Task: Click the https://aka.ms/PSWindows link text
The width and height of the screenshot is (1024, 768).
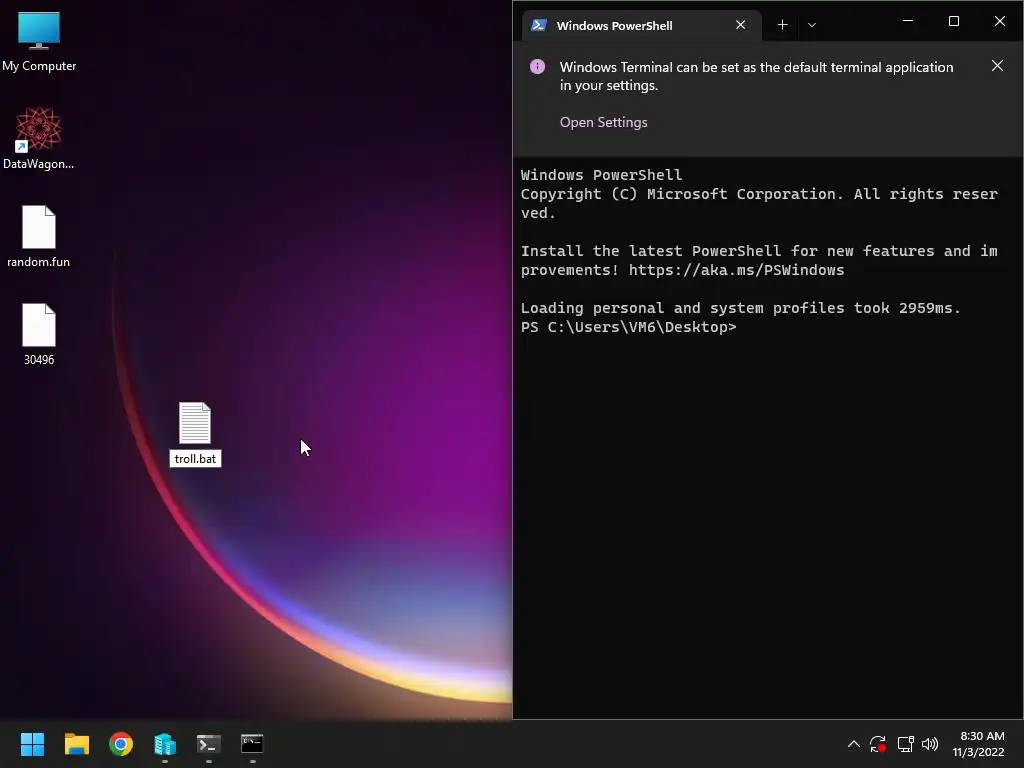Action: click(x=736, y=270)
